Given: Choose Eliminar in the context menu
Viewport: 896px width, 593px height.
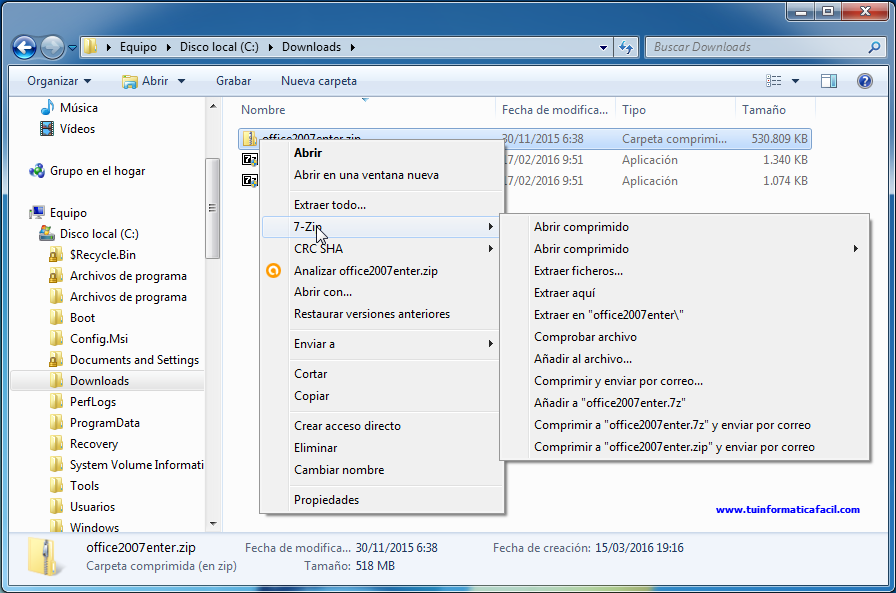Looking at the screenshot, I should coord(382,448).
